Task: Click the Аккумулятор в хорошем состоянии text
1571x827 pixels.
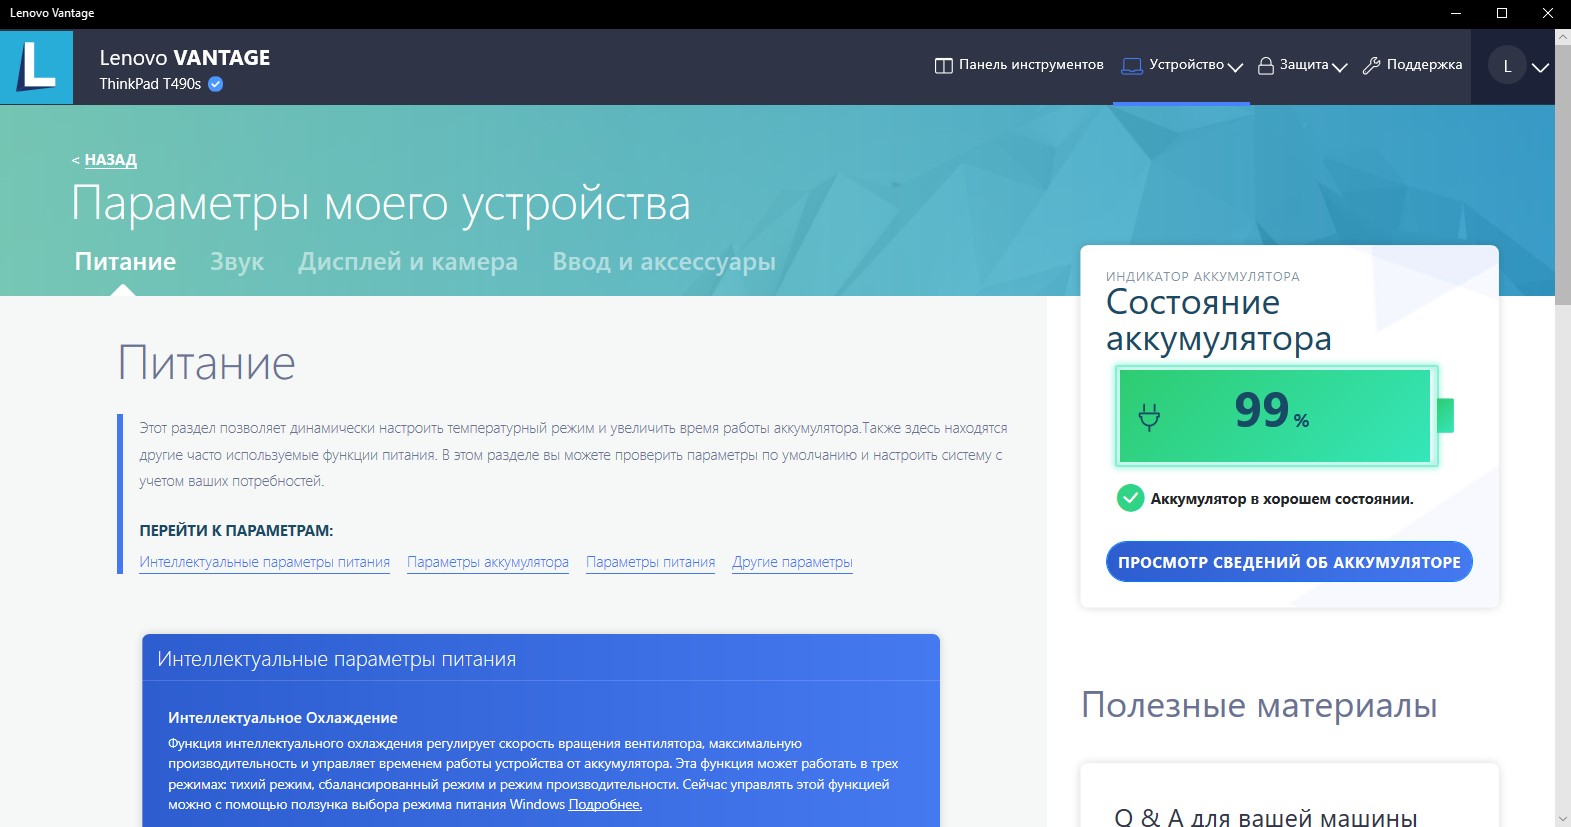Action: [x=1282, y=499]
